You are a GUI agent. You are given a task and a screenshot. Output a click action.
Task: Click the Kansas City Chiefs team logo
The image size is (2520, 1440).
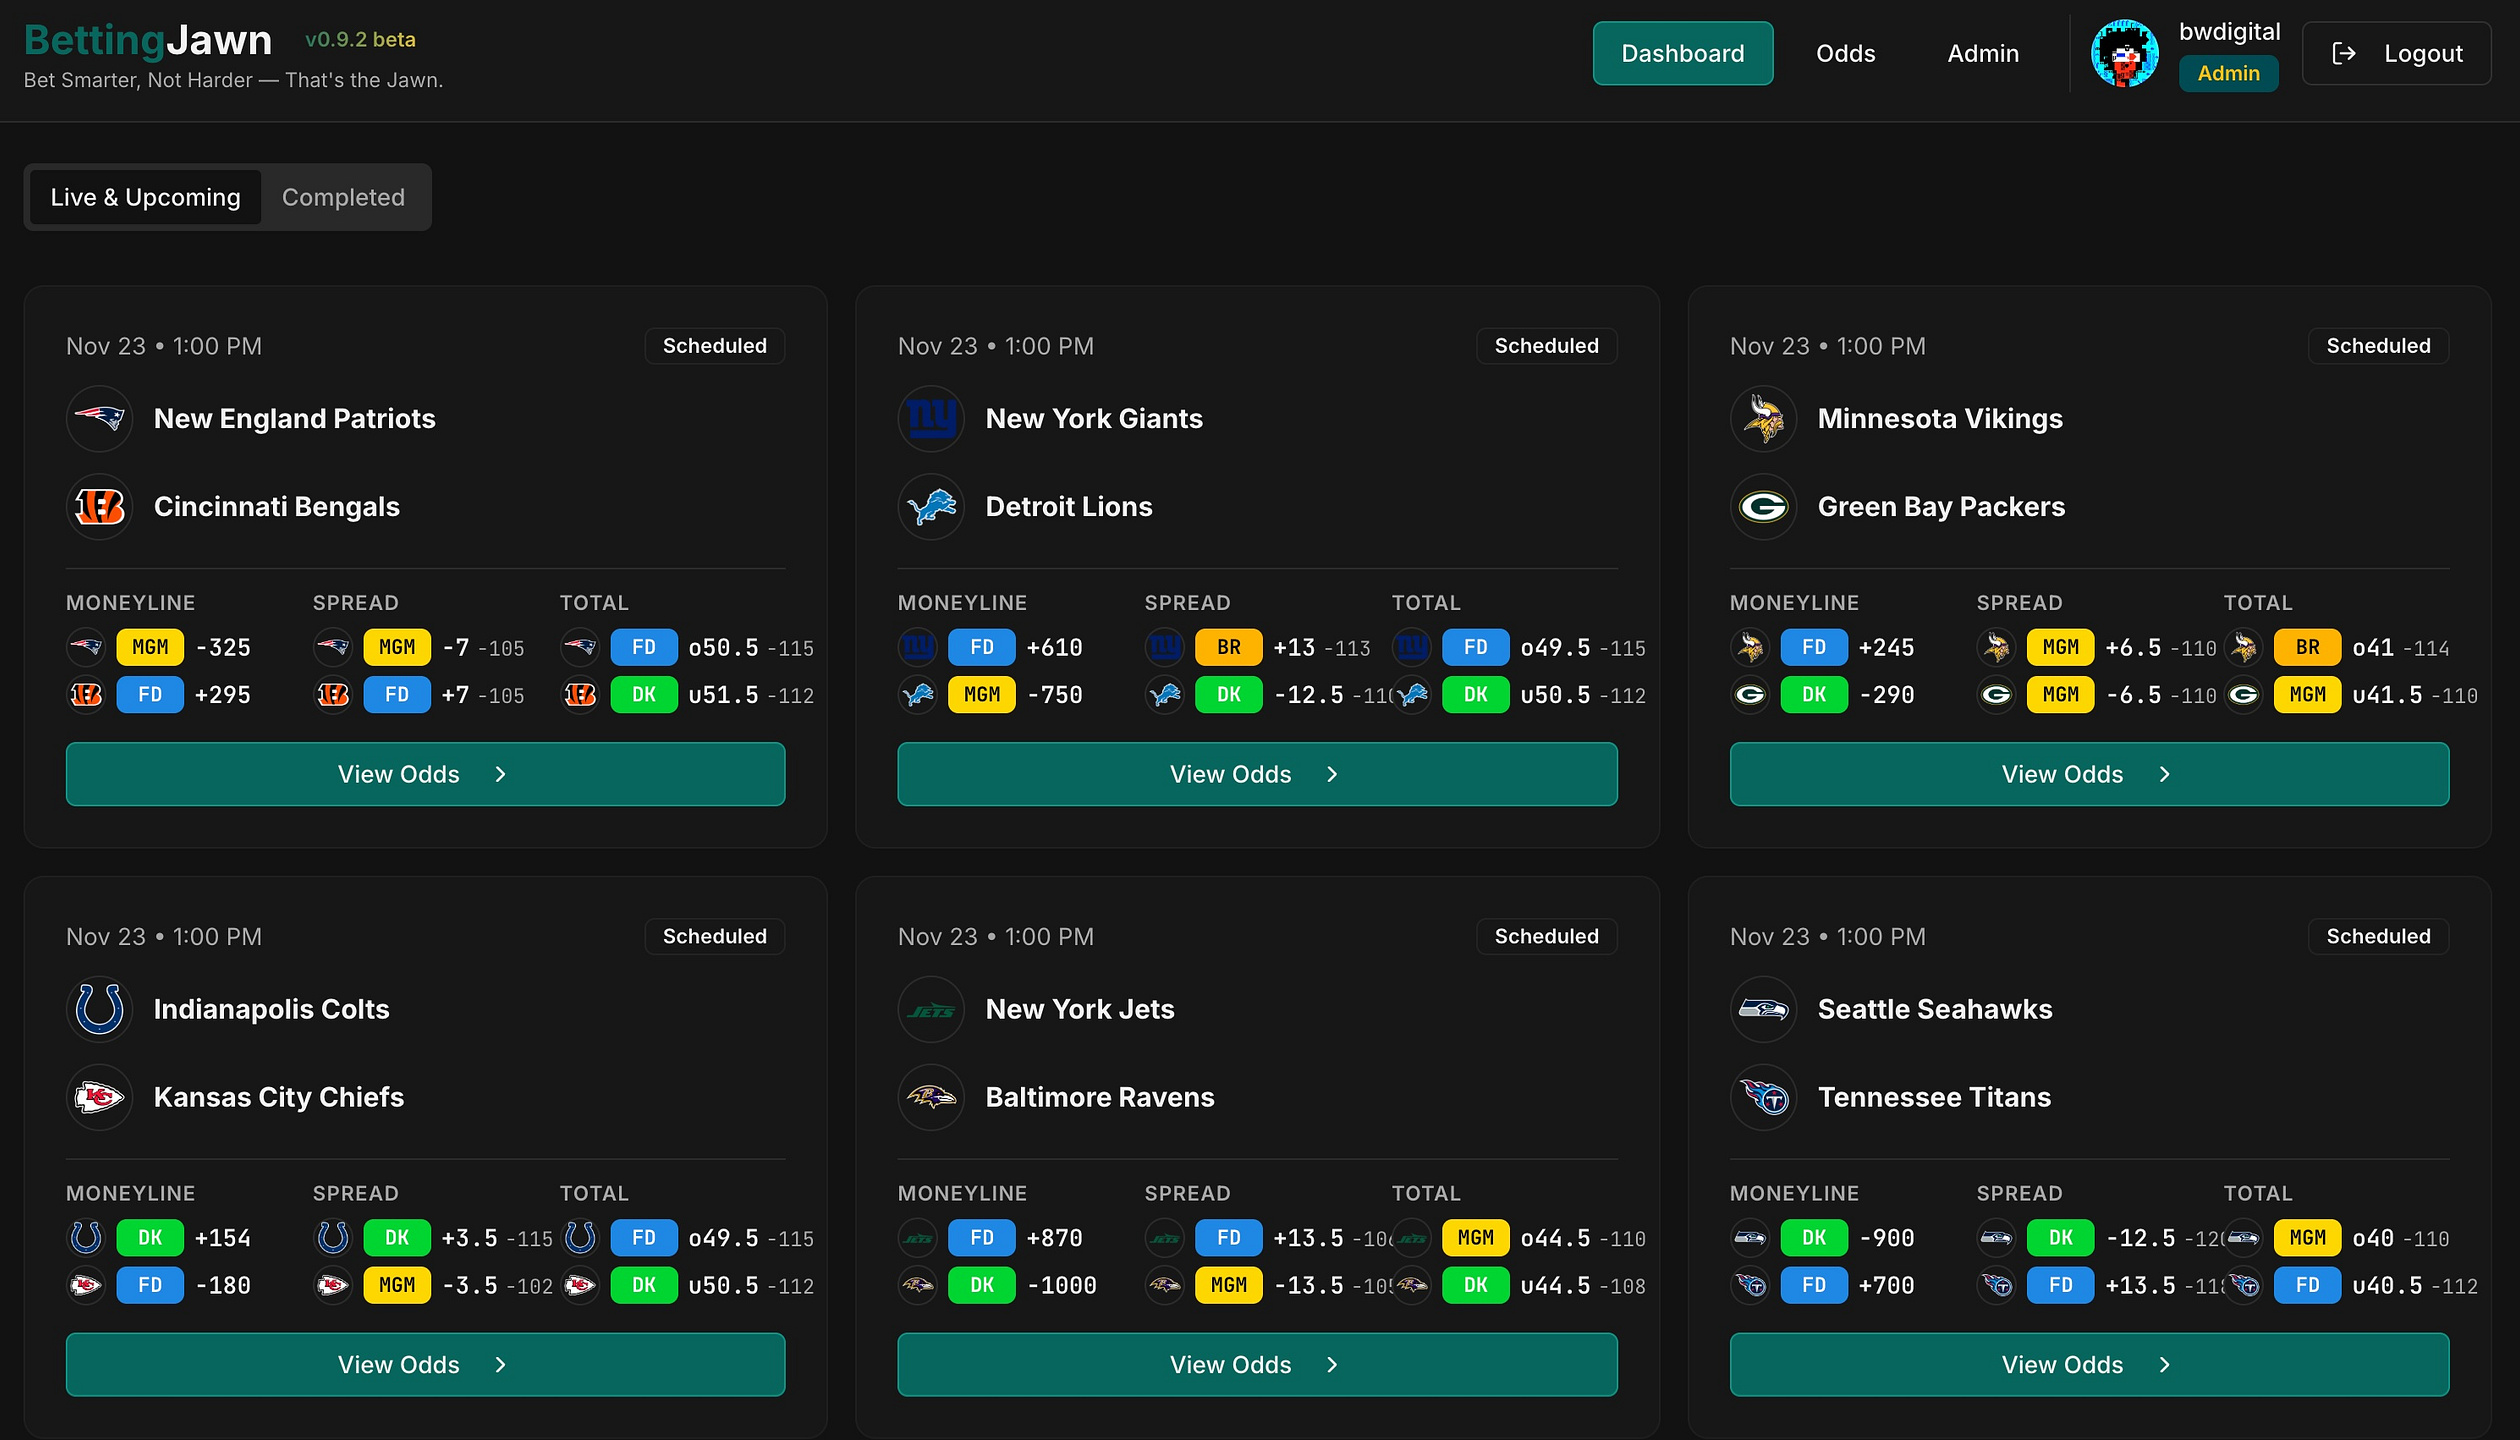[100, 1097]
